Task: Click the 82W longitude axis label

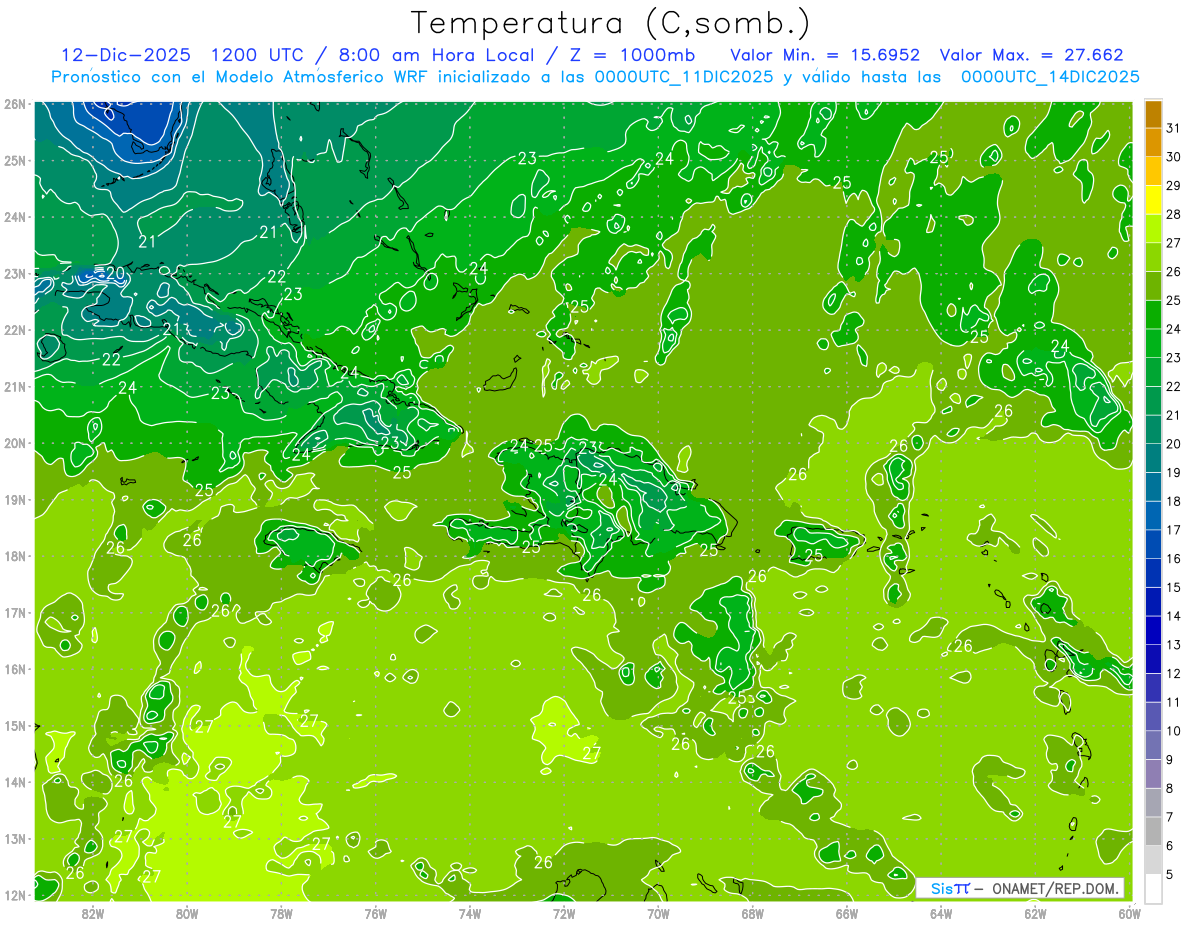Action: click(x=93, y=913)
